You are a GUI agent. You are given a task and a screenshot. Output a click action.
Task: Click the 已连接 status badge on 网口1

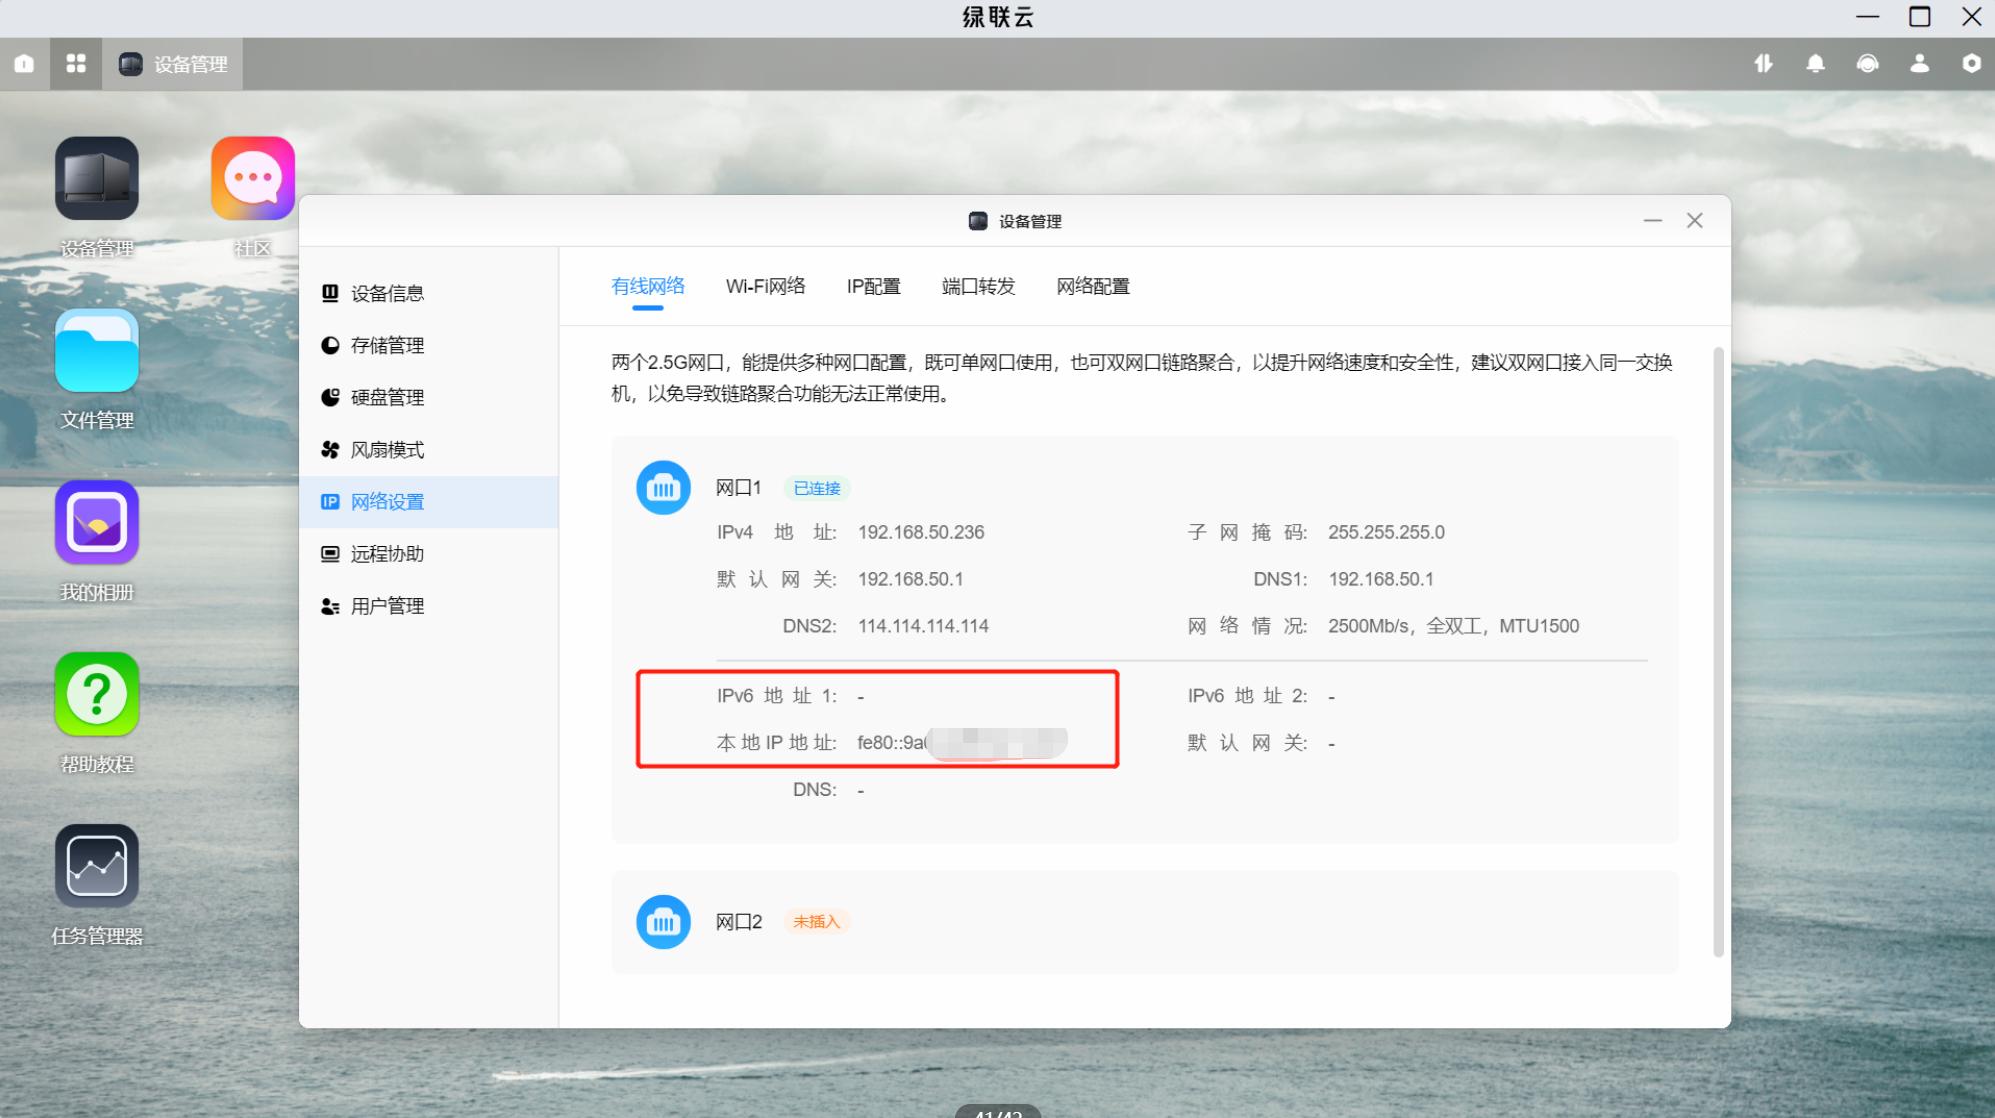tap(816, 488)
